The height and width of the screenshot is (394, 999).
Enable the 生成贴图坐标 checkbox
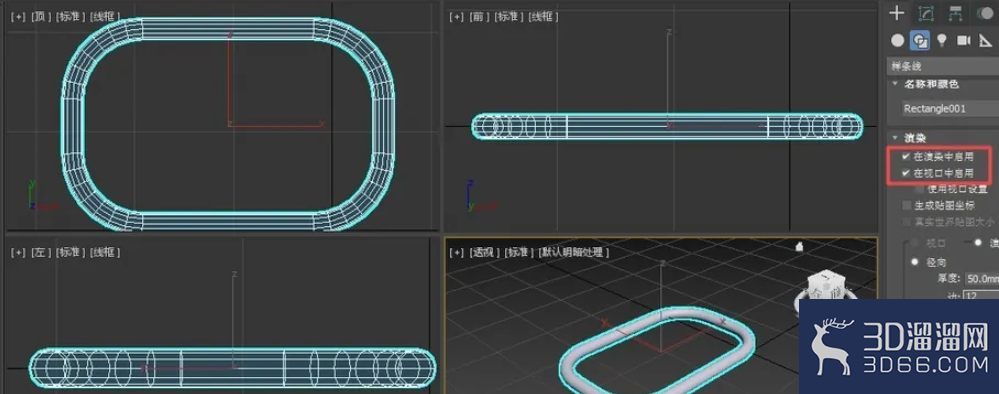click(907, 205)
